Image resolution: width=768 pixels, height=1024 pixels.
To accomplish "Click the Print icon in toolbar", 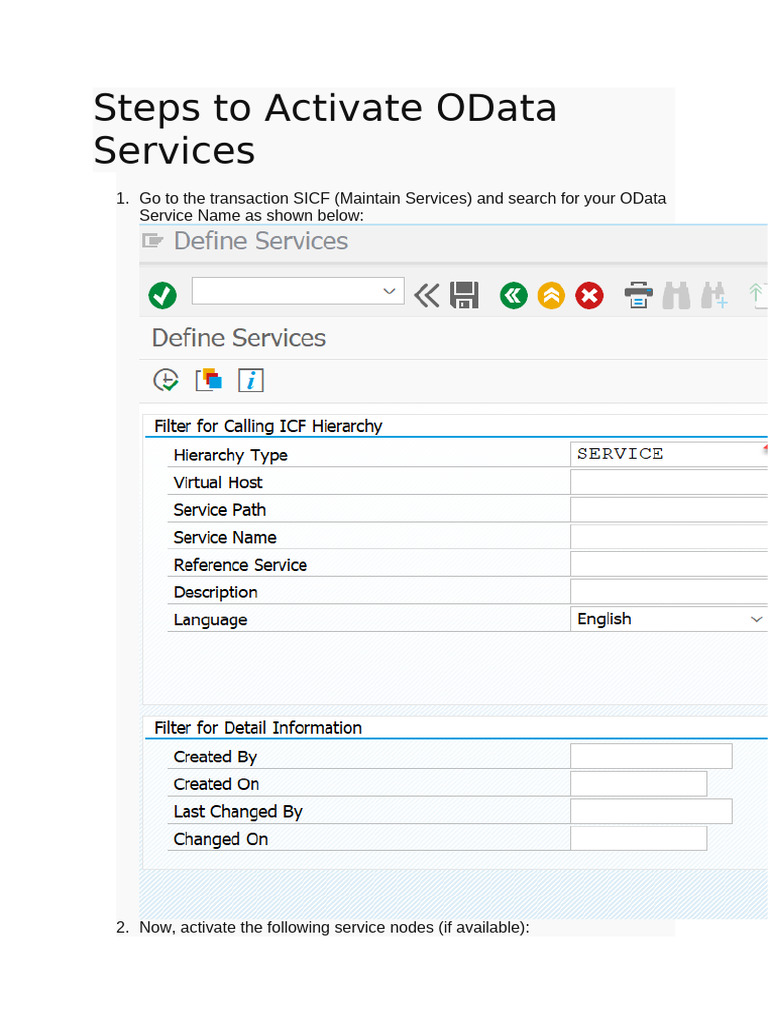I will coord(638,295).
